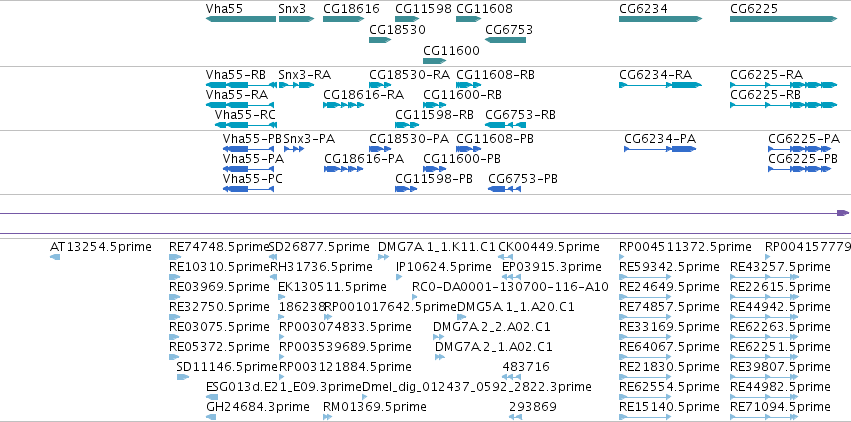Click the Snx3-RA transcript
The width and height of the screenshot is (851, 422).
(296, 85)
